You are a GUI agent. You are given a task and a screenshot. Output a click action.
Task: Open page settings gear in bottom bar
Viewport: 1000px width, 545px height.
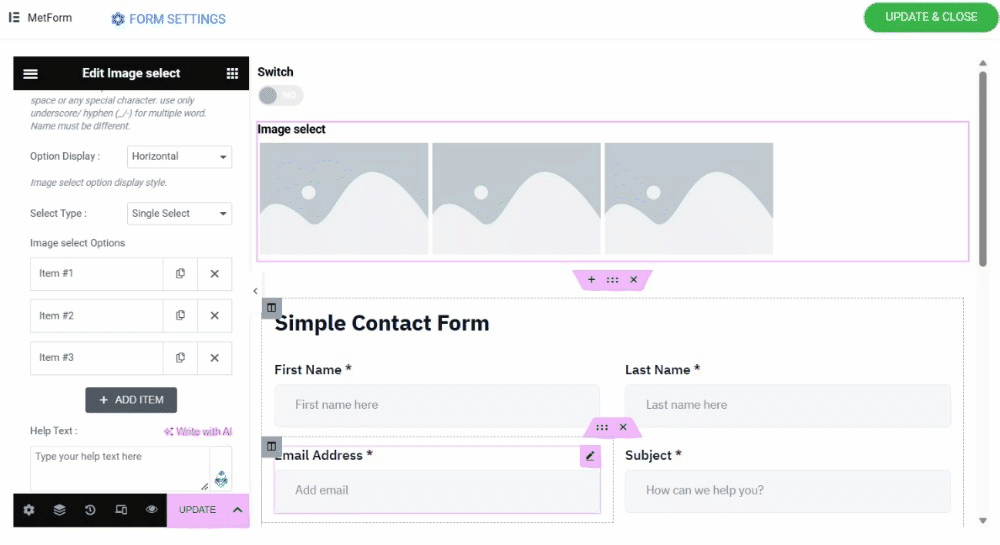[29, 510]
